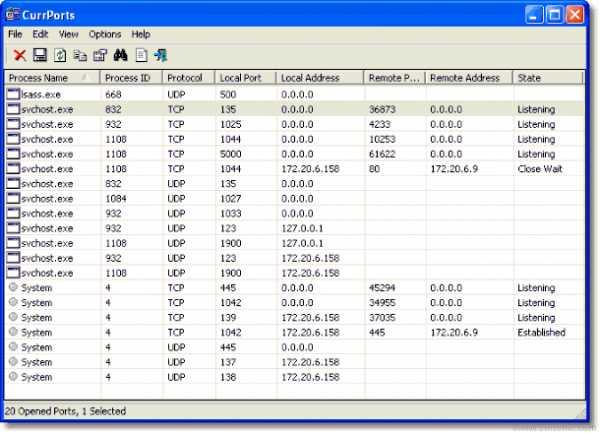Click local port 139 cell

228,317
